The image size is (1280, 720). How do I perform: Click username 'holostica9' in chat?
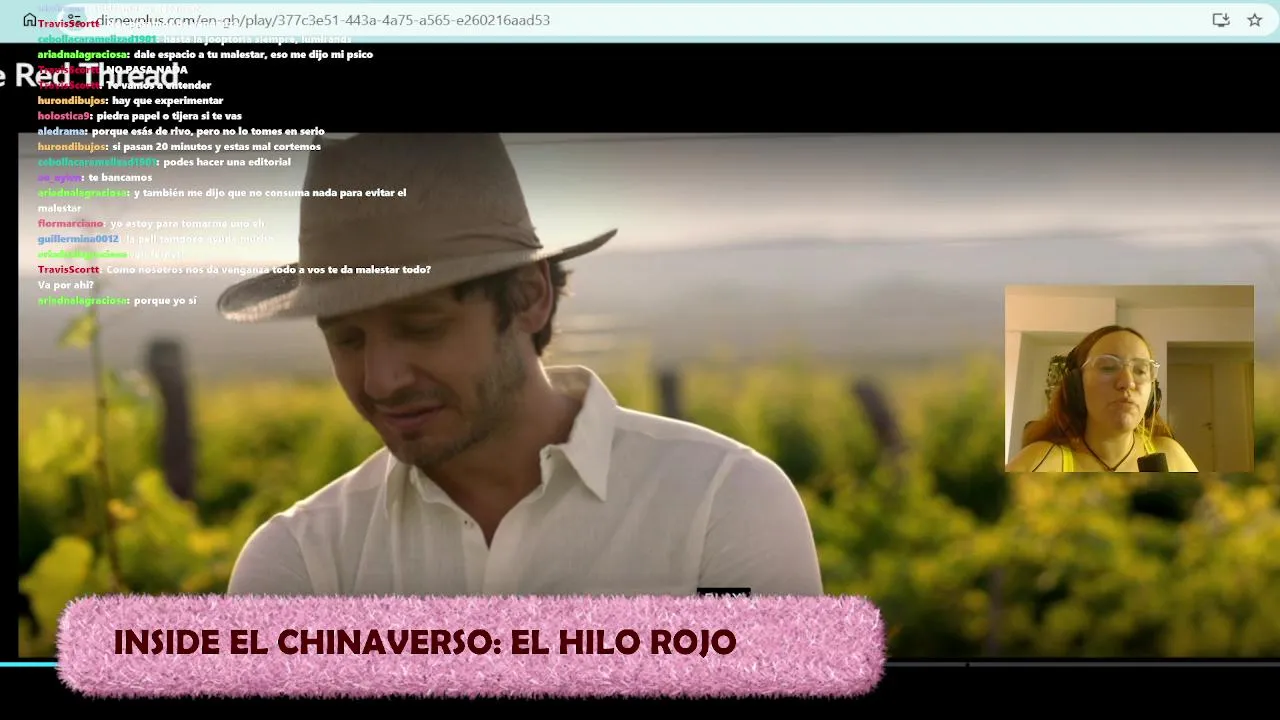(x=64, y=116)
